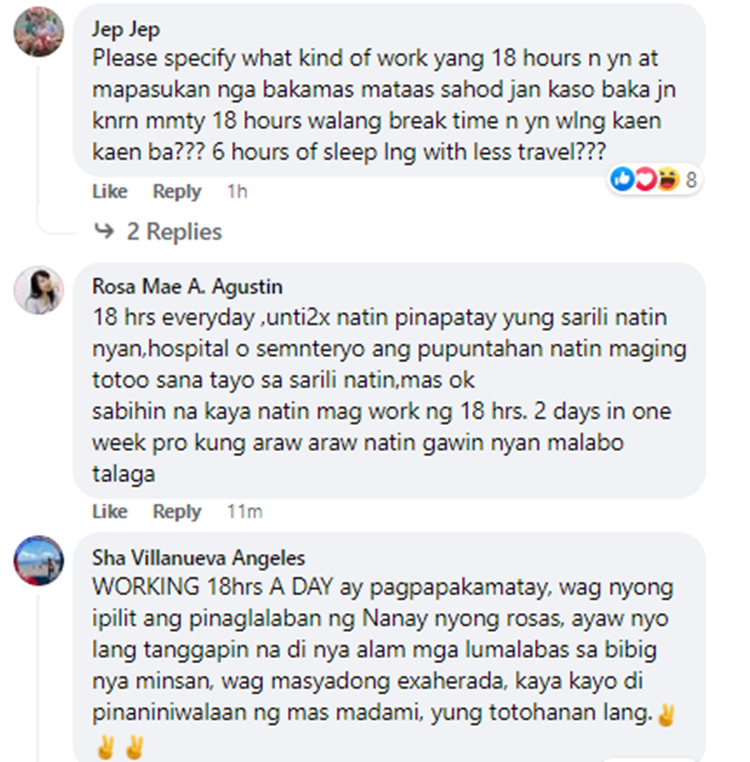
Task: Open Jep Jep's profile picture
Action: [39, 32]
